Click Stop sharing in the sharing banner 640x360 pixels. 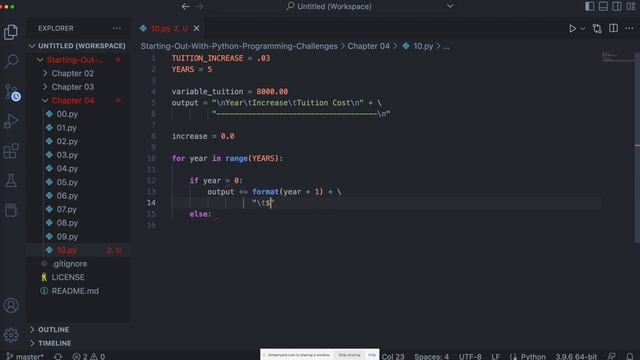pos(349,355)
